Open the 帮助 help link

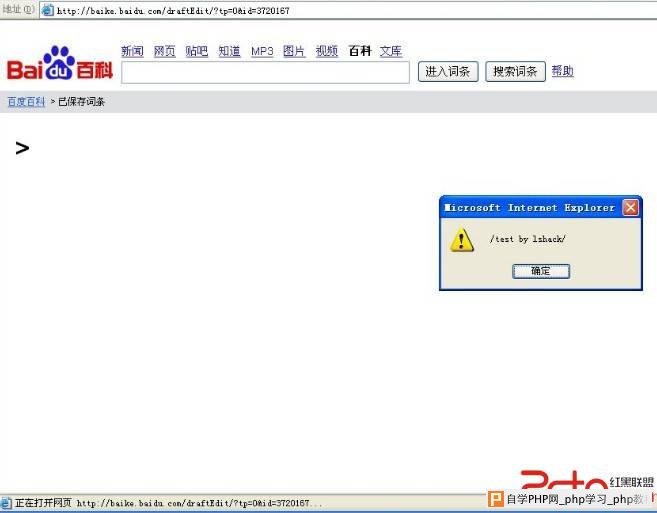(562, 71)
